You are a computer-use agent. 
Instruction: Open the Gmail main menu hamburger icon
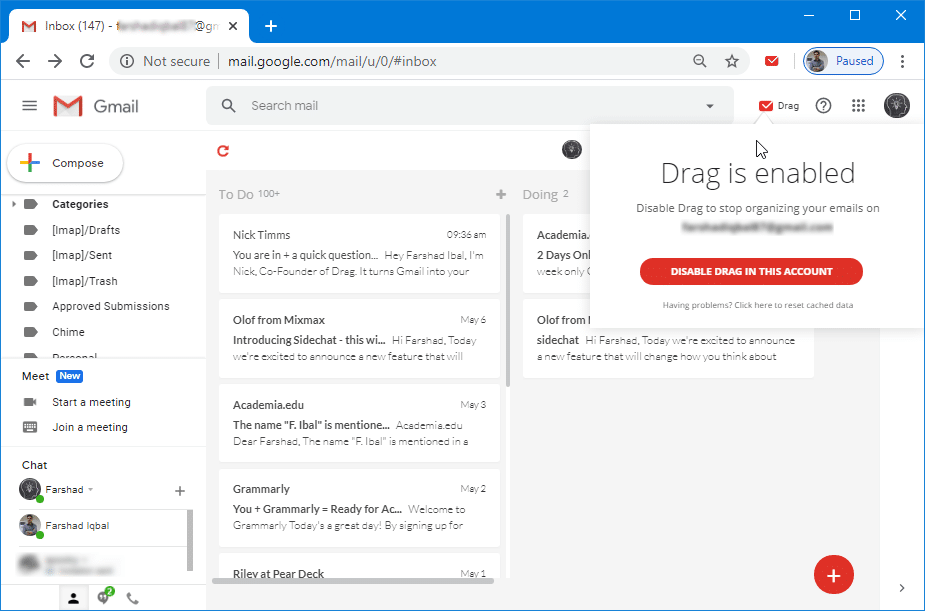[30, 106]
